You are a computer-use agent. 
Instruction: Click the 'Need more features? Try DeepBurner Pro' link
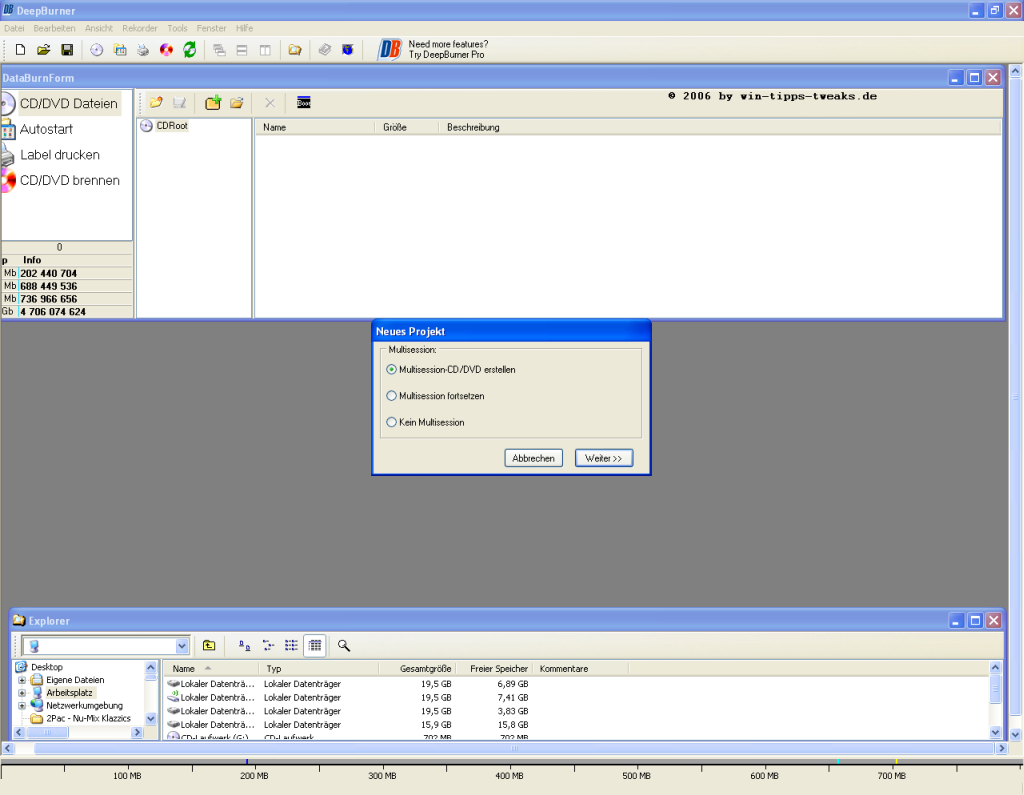point(448,50)
